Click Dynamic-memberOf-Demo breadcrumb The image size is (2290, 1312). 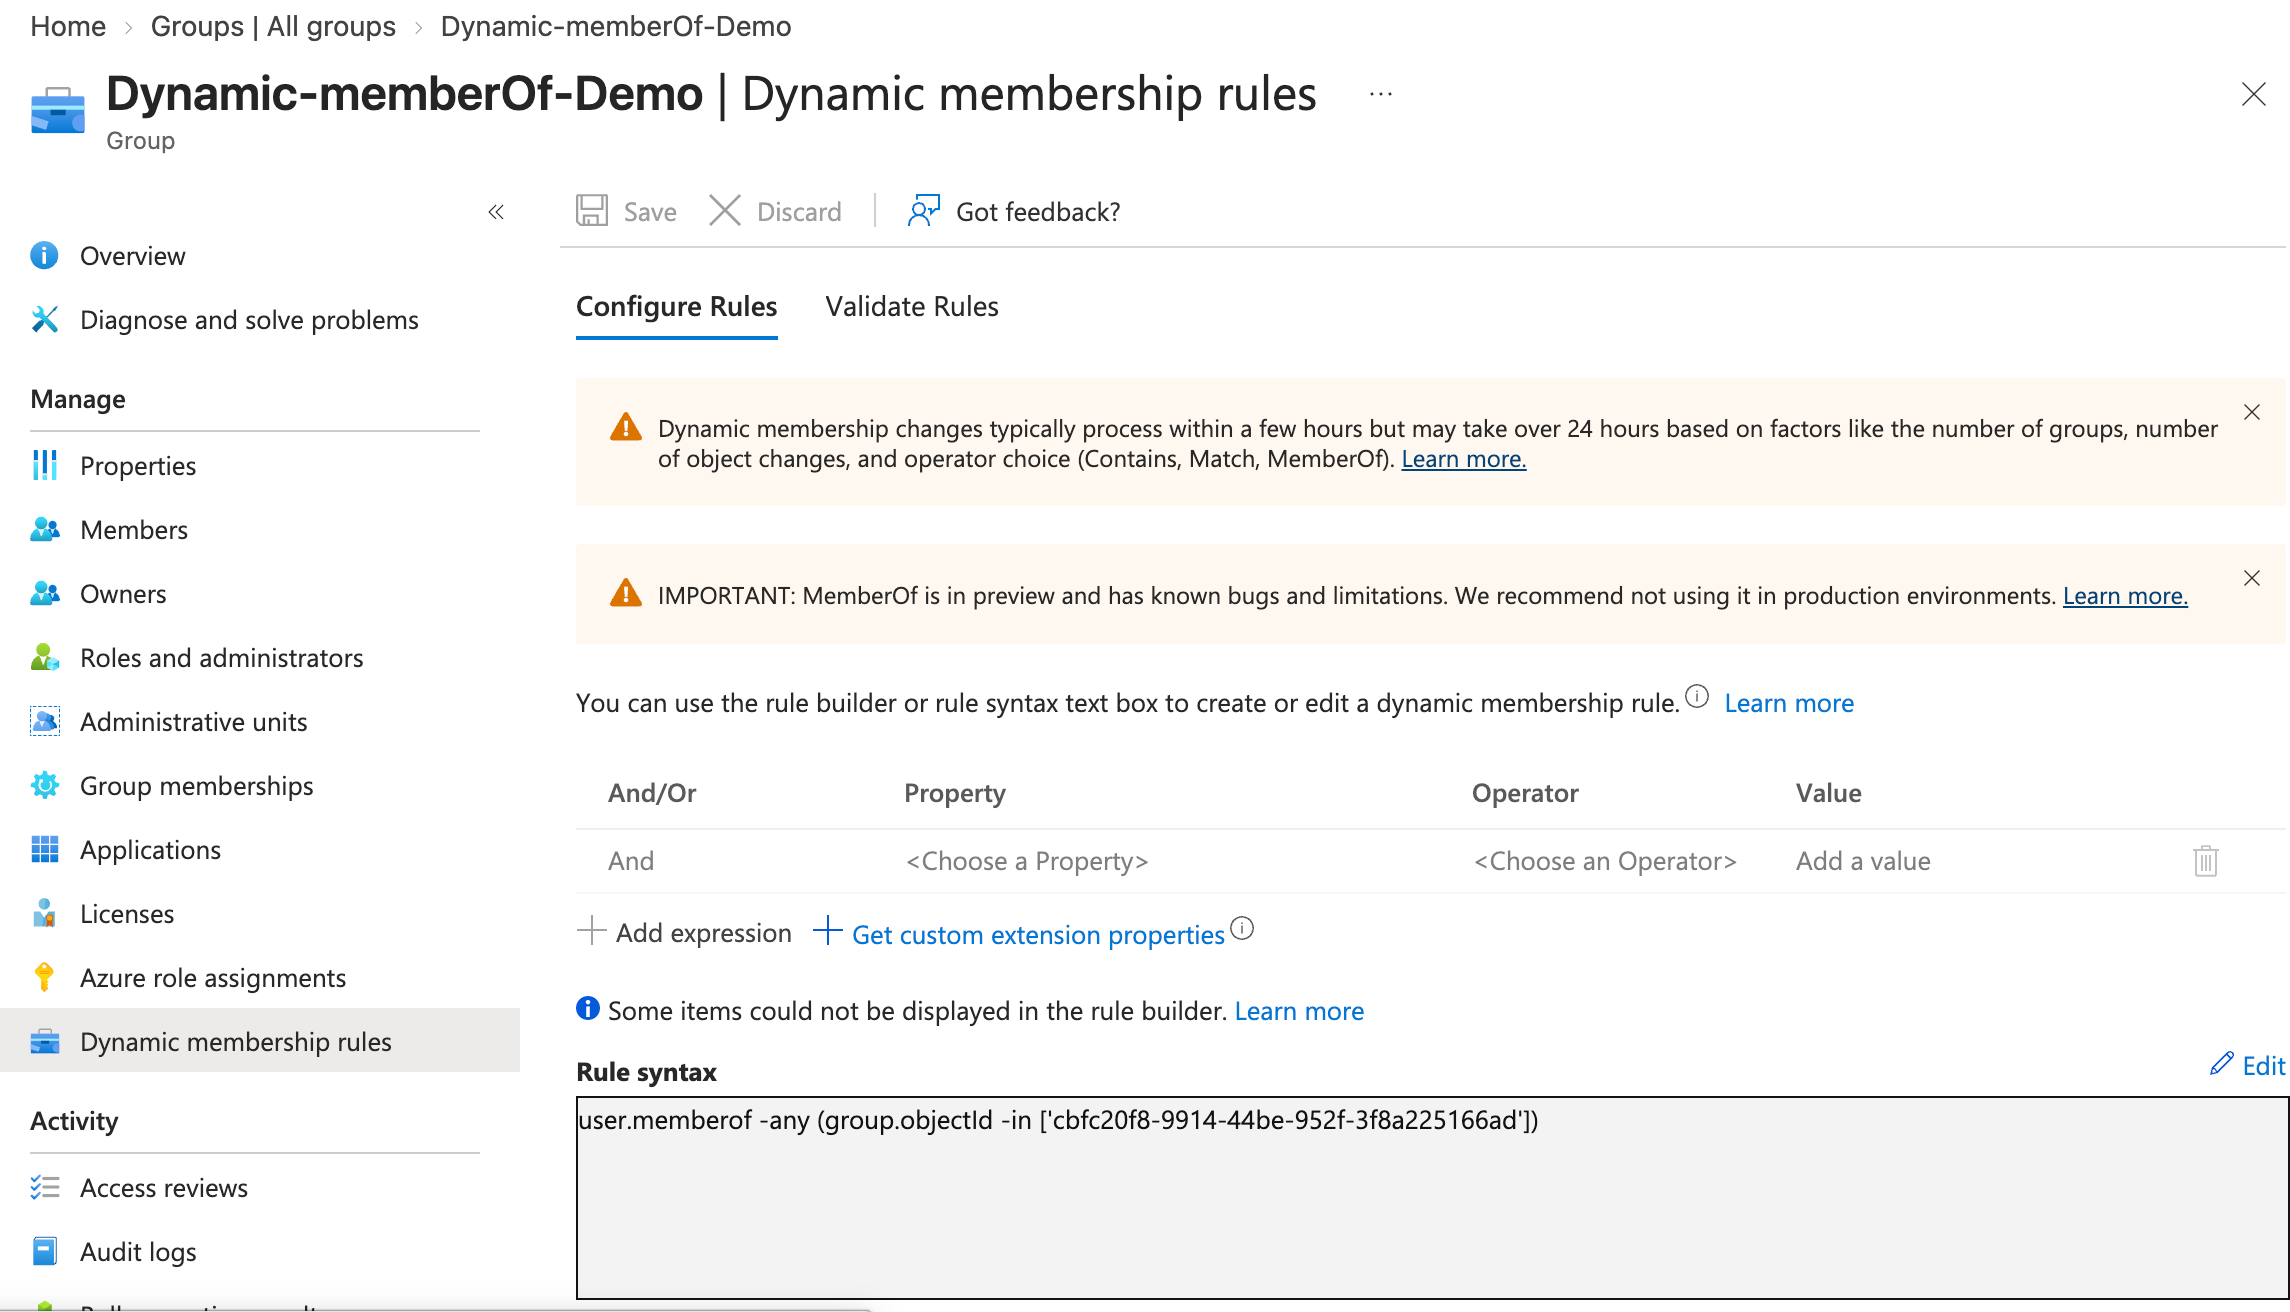pyautogui.click(x=616, y=26)
